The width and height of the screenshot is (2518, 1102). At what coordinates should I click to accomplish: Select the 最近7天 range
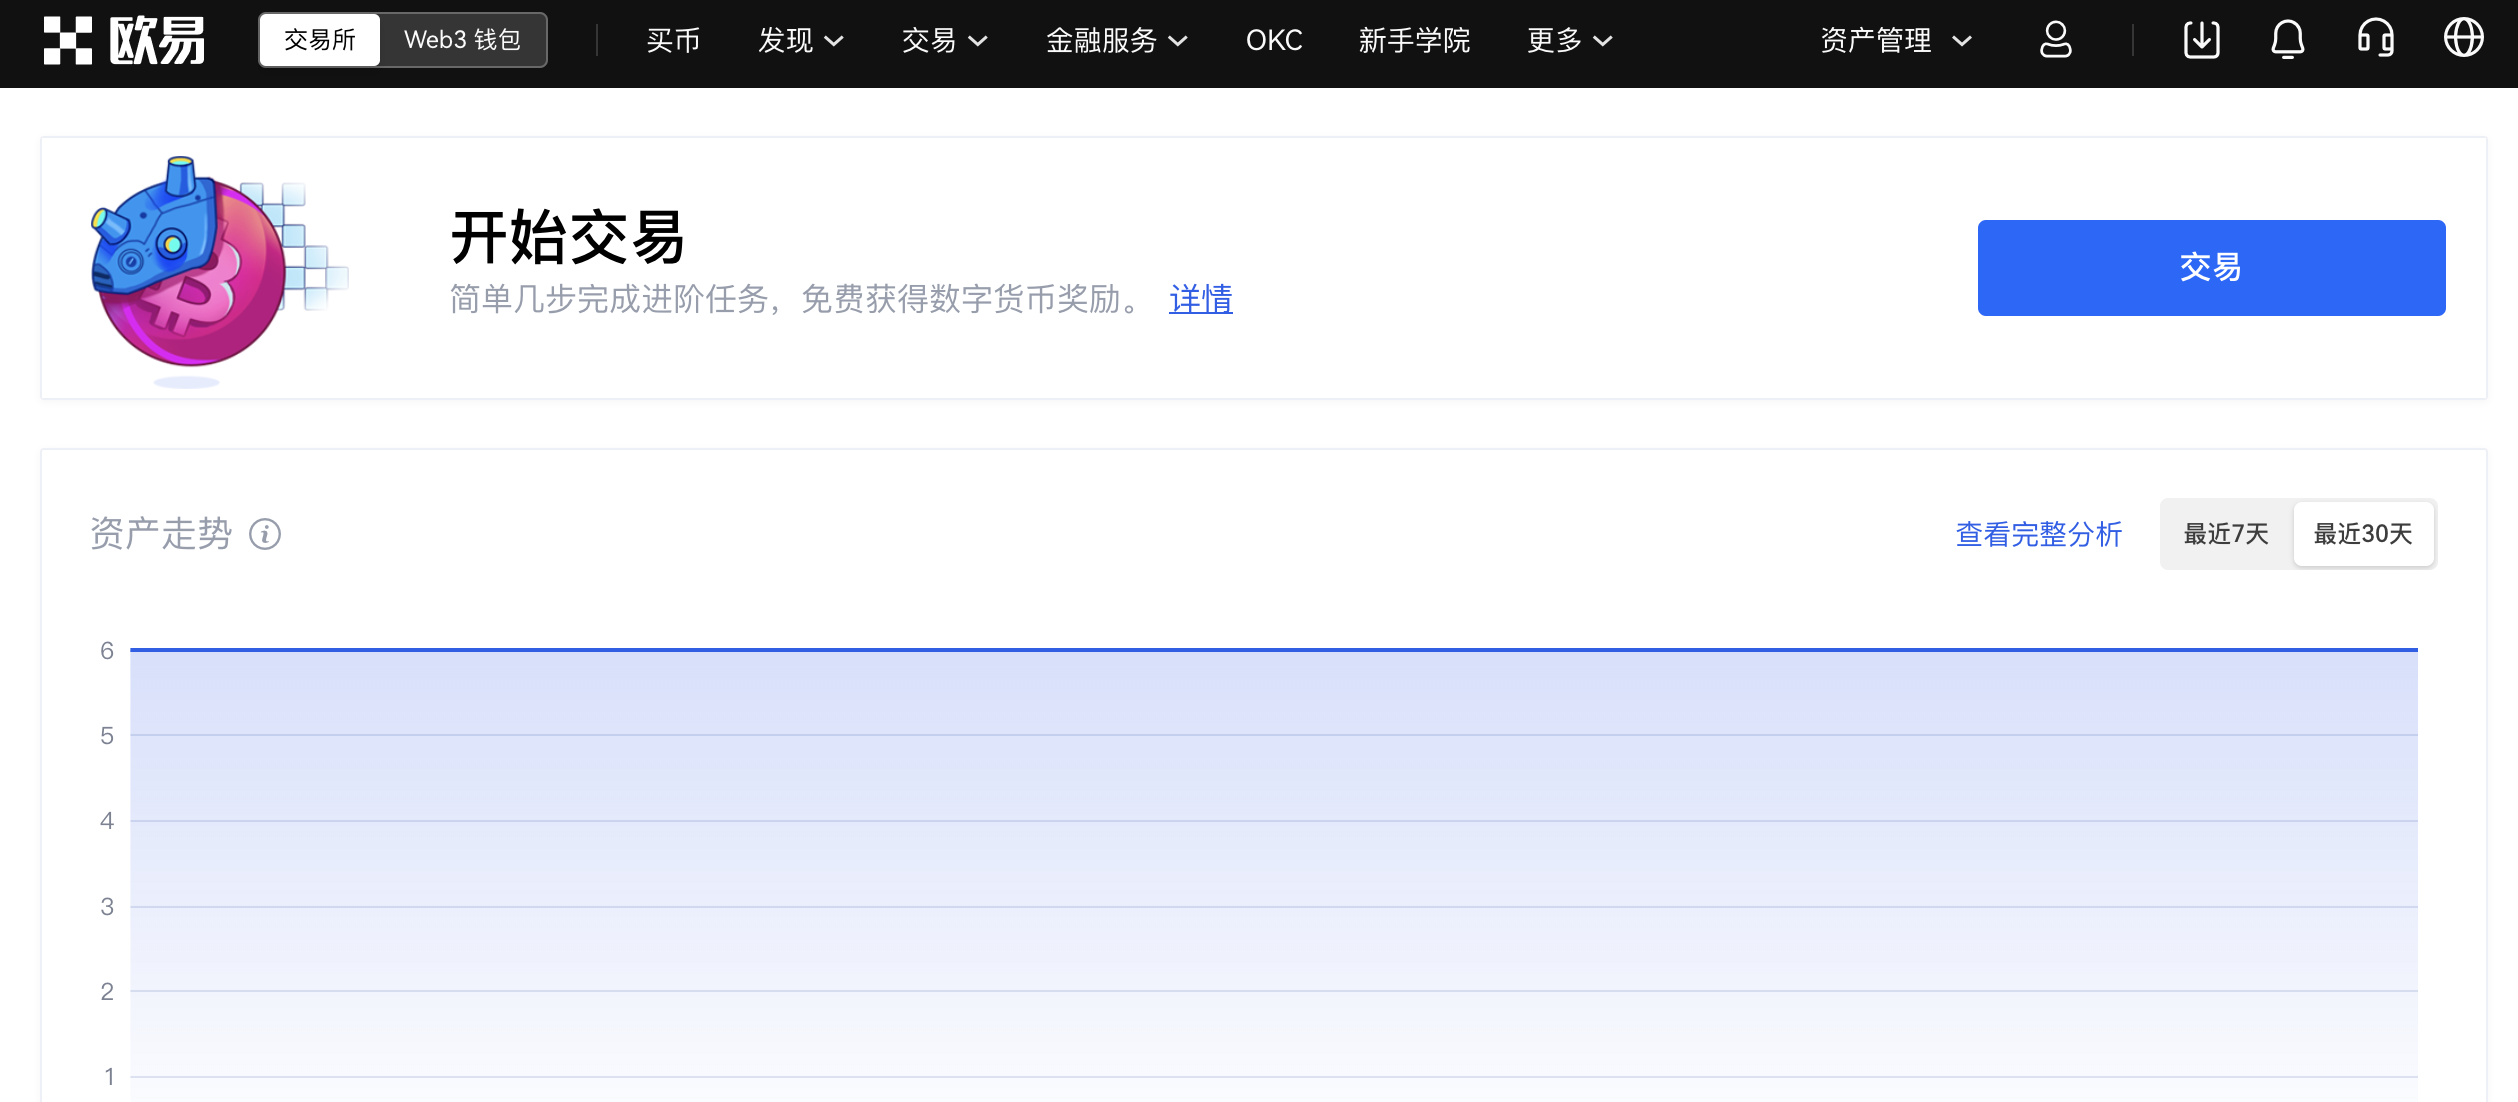(x=2226, y=534)
